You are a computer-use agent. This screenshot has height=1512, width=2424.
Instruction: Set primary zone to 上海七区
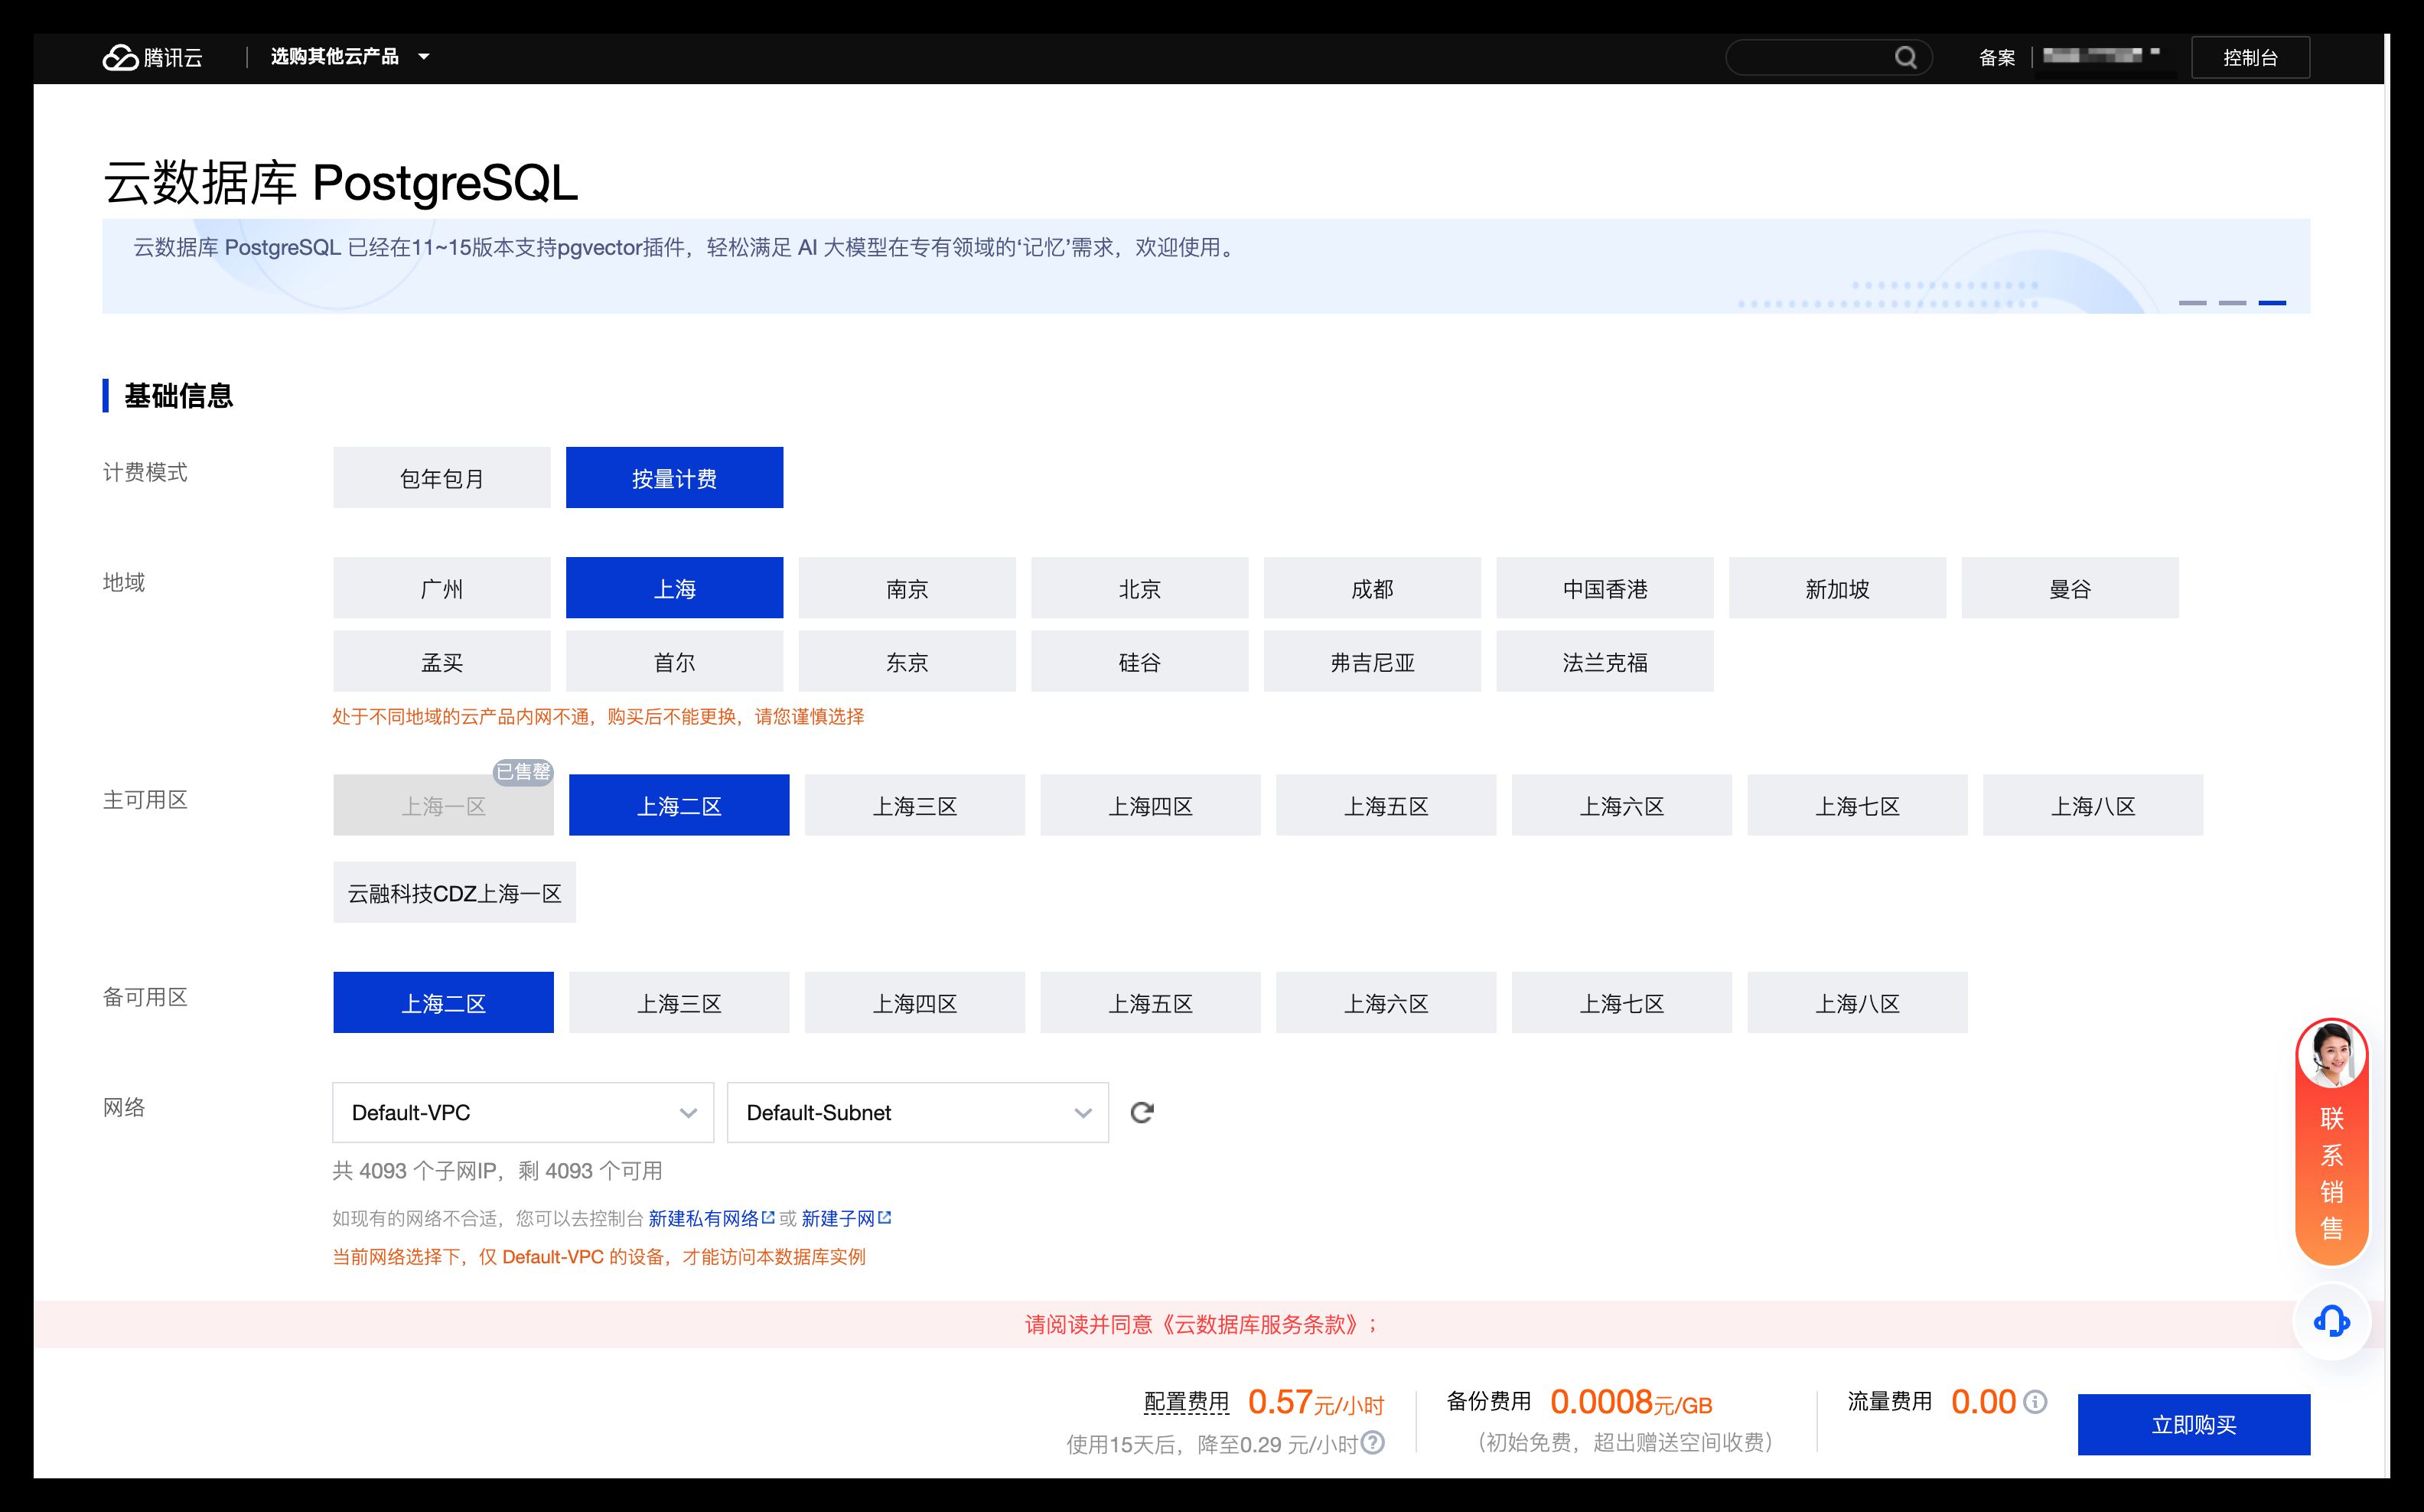click(1857, 805)
